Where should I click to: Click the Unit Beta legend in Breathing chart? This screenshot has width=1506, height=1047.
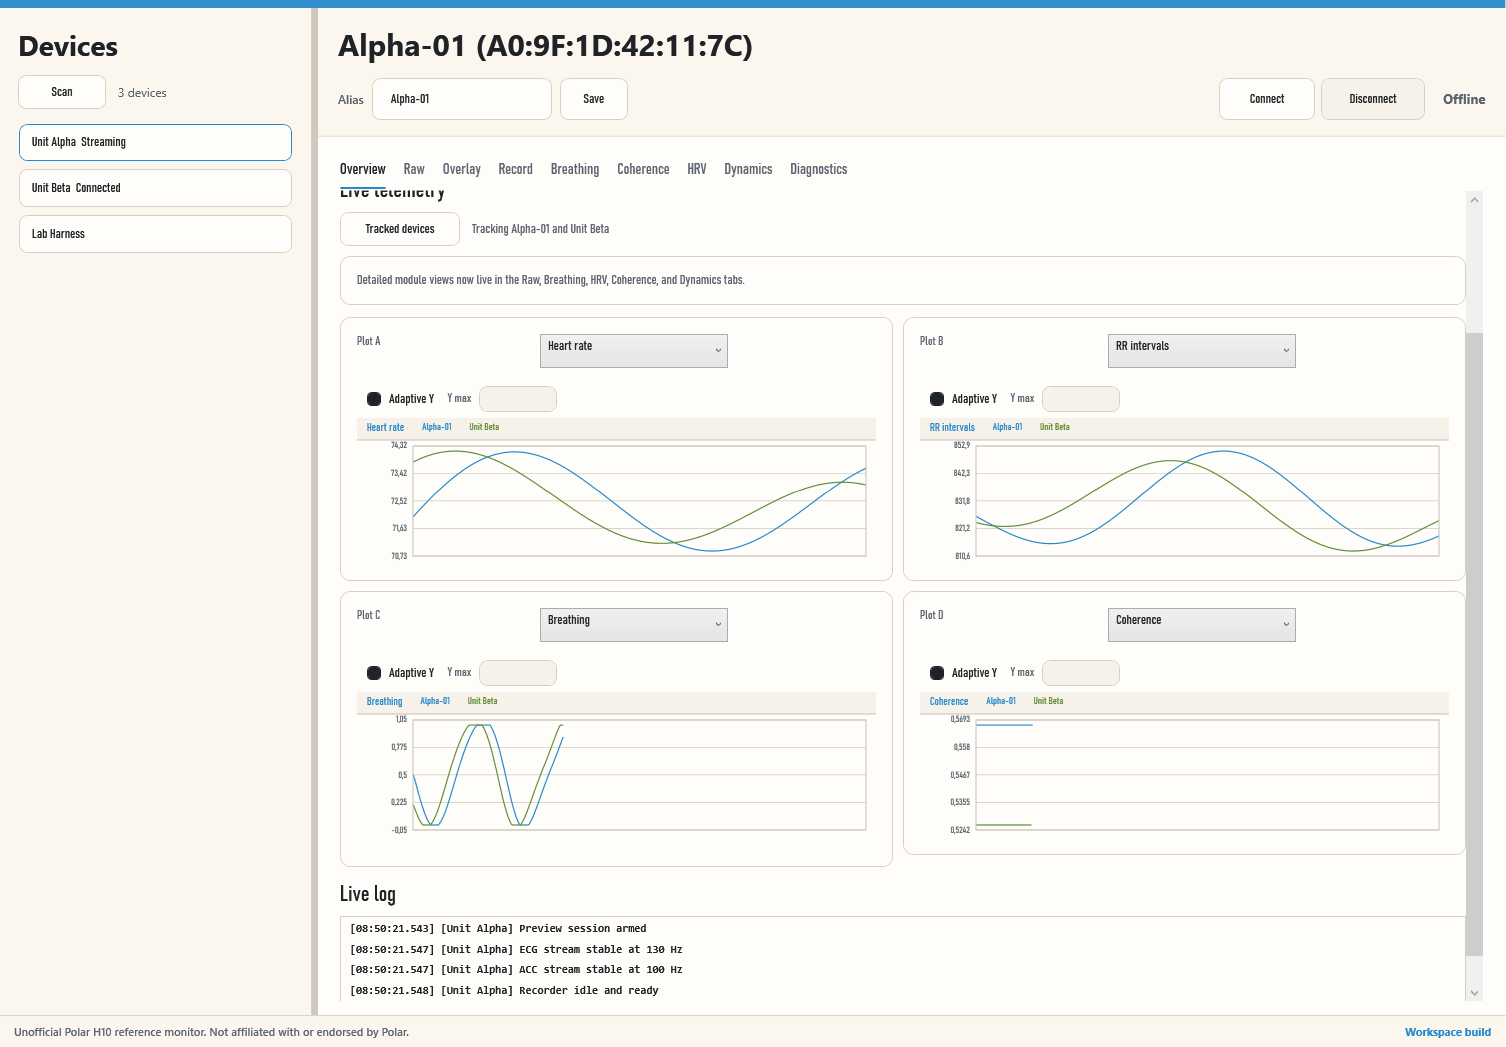482,701
